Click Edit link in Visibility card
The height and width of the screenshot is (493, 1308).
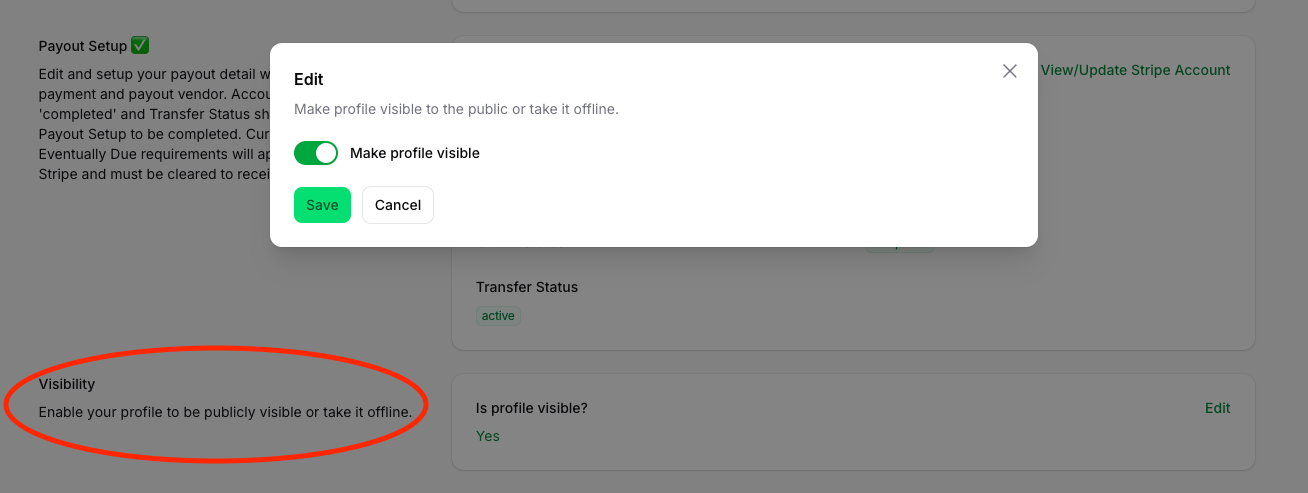click(1217, 408)
